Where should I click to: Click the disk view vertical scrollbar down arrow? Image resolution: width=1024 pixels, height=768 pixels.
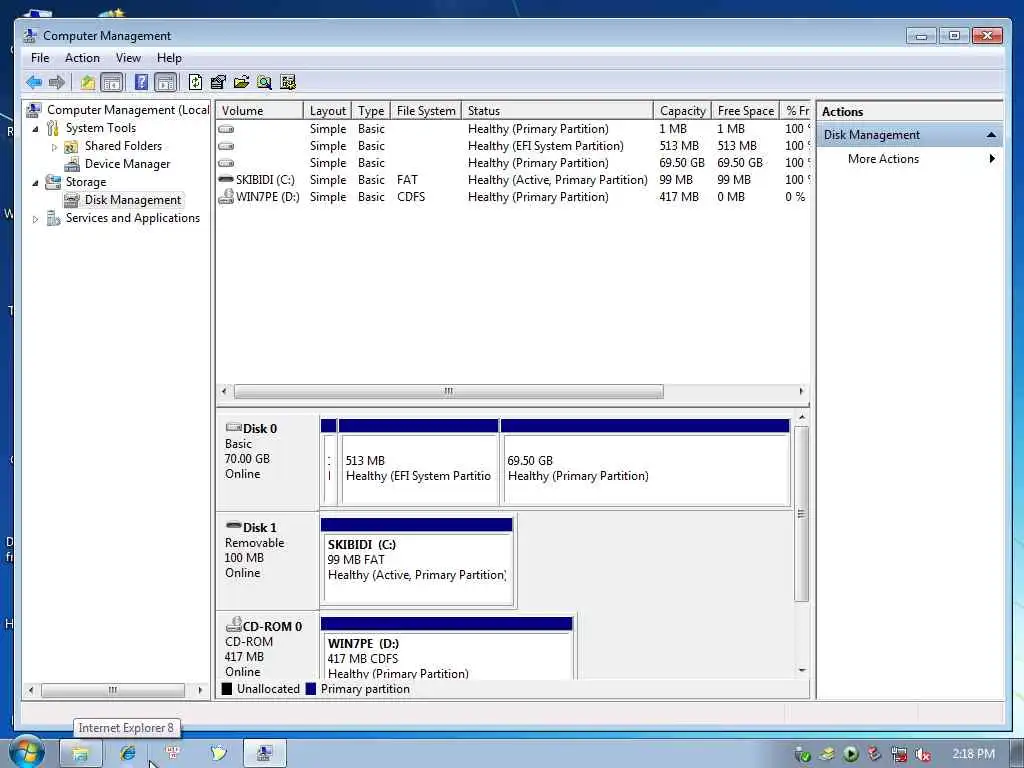coord(802,671)
